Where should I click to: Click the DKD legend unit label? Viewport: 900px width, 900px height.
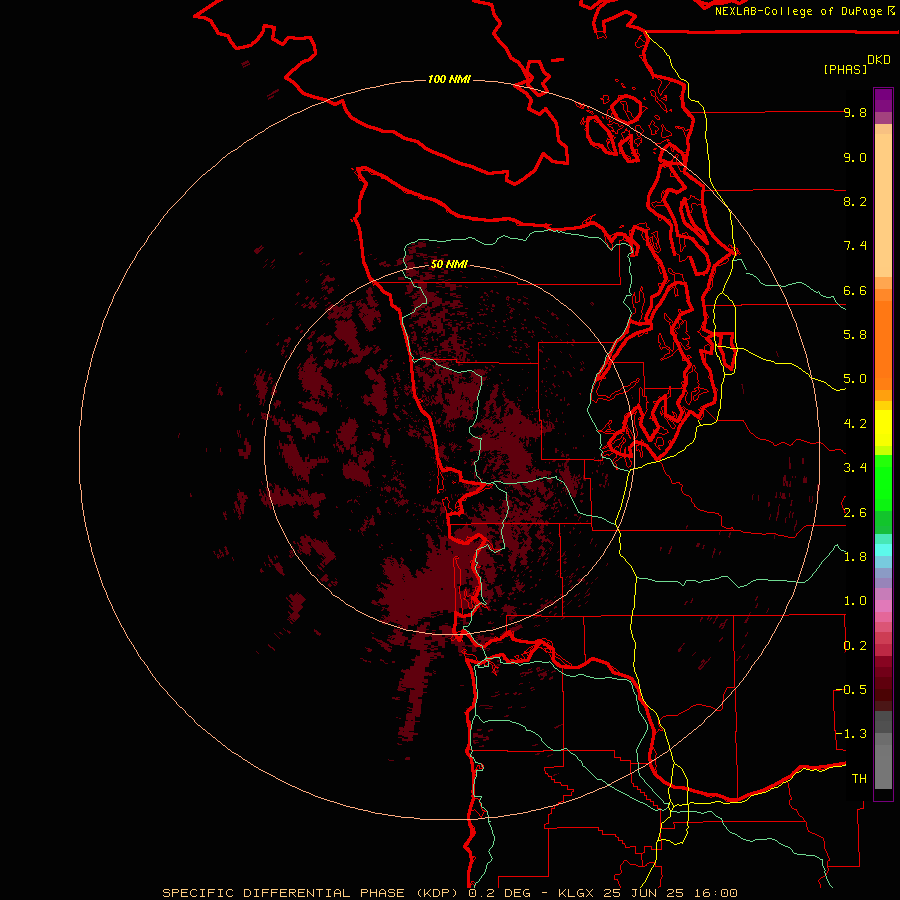coord(878,60)
